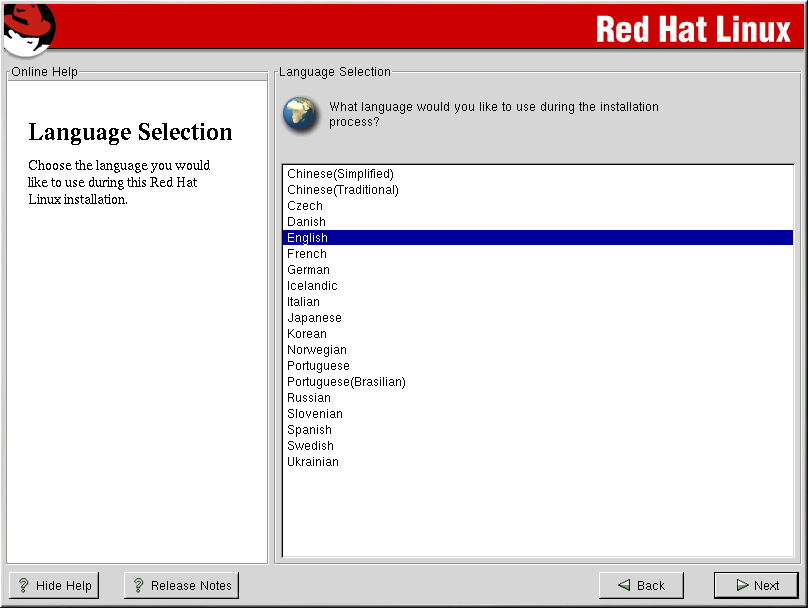The image size is (808, 608).
Task: Select the highlighted English entry
Action: tap(307, 238)
